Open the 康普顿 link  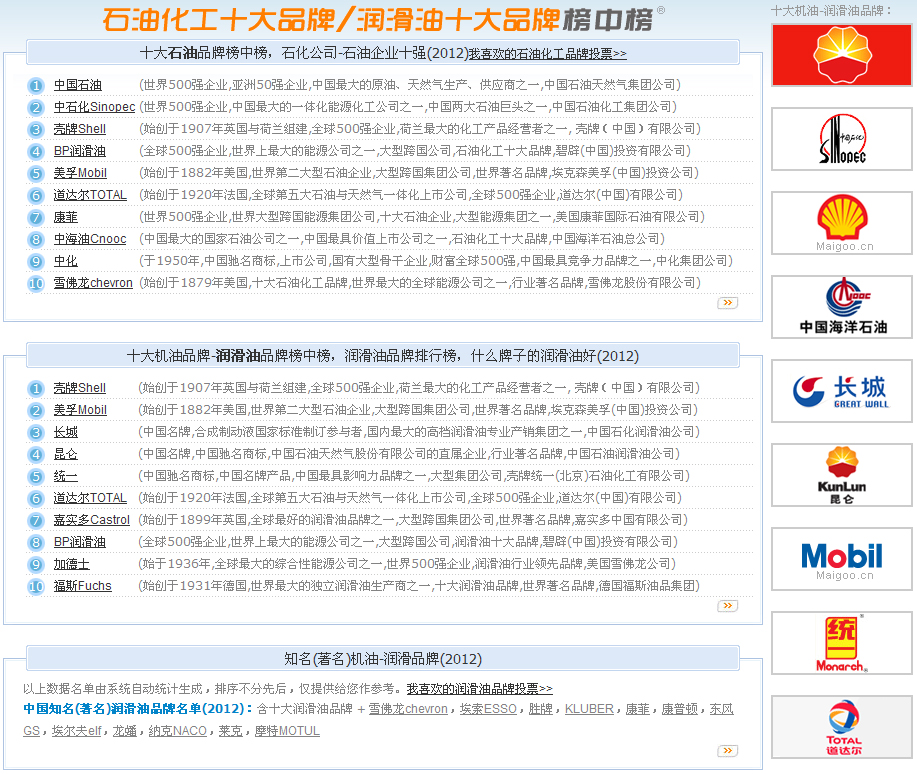coord(680,709)
